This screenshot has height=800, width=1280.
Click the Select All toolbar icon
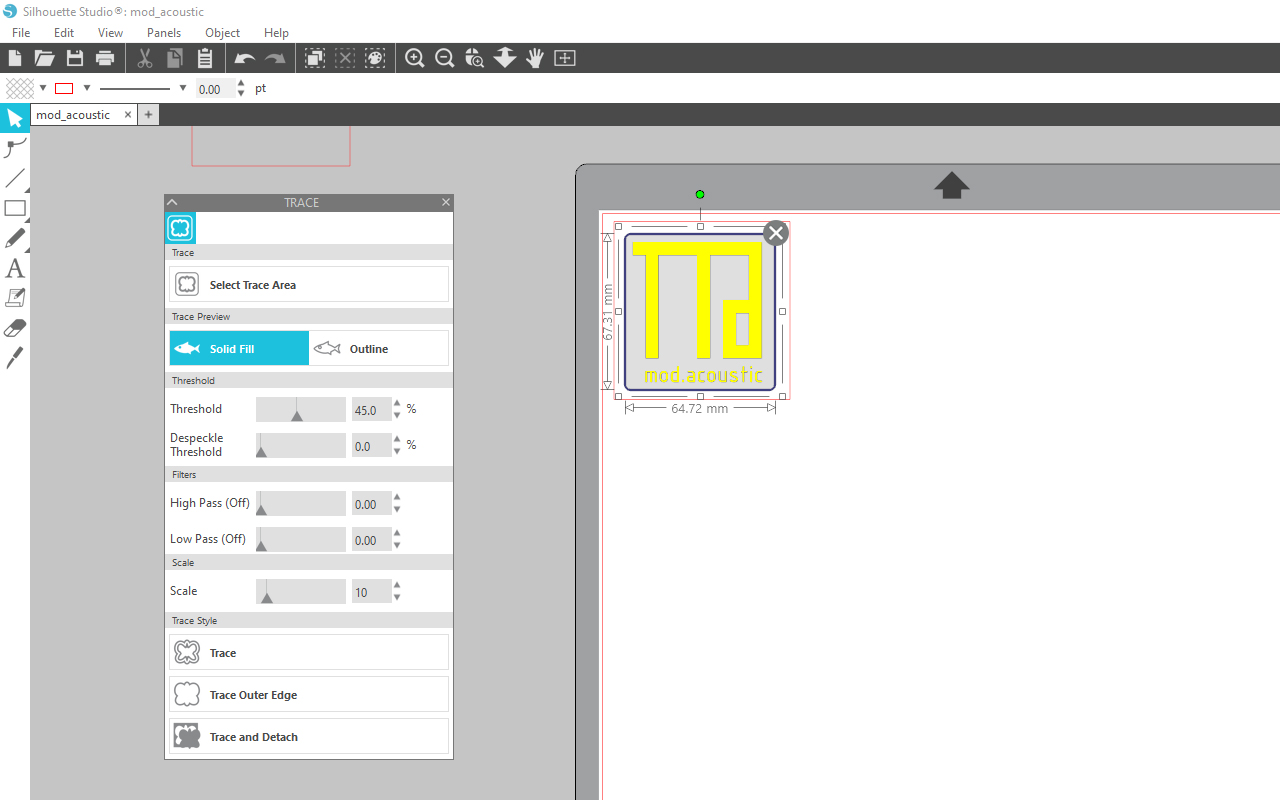315,58
